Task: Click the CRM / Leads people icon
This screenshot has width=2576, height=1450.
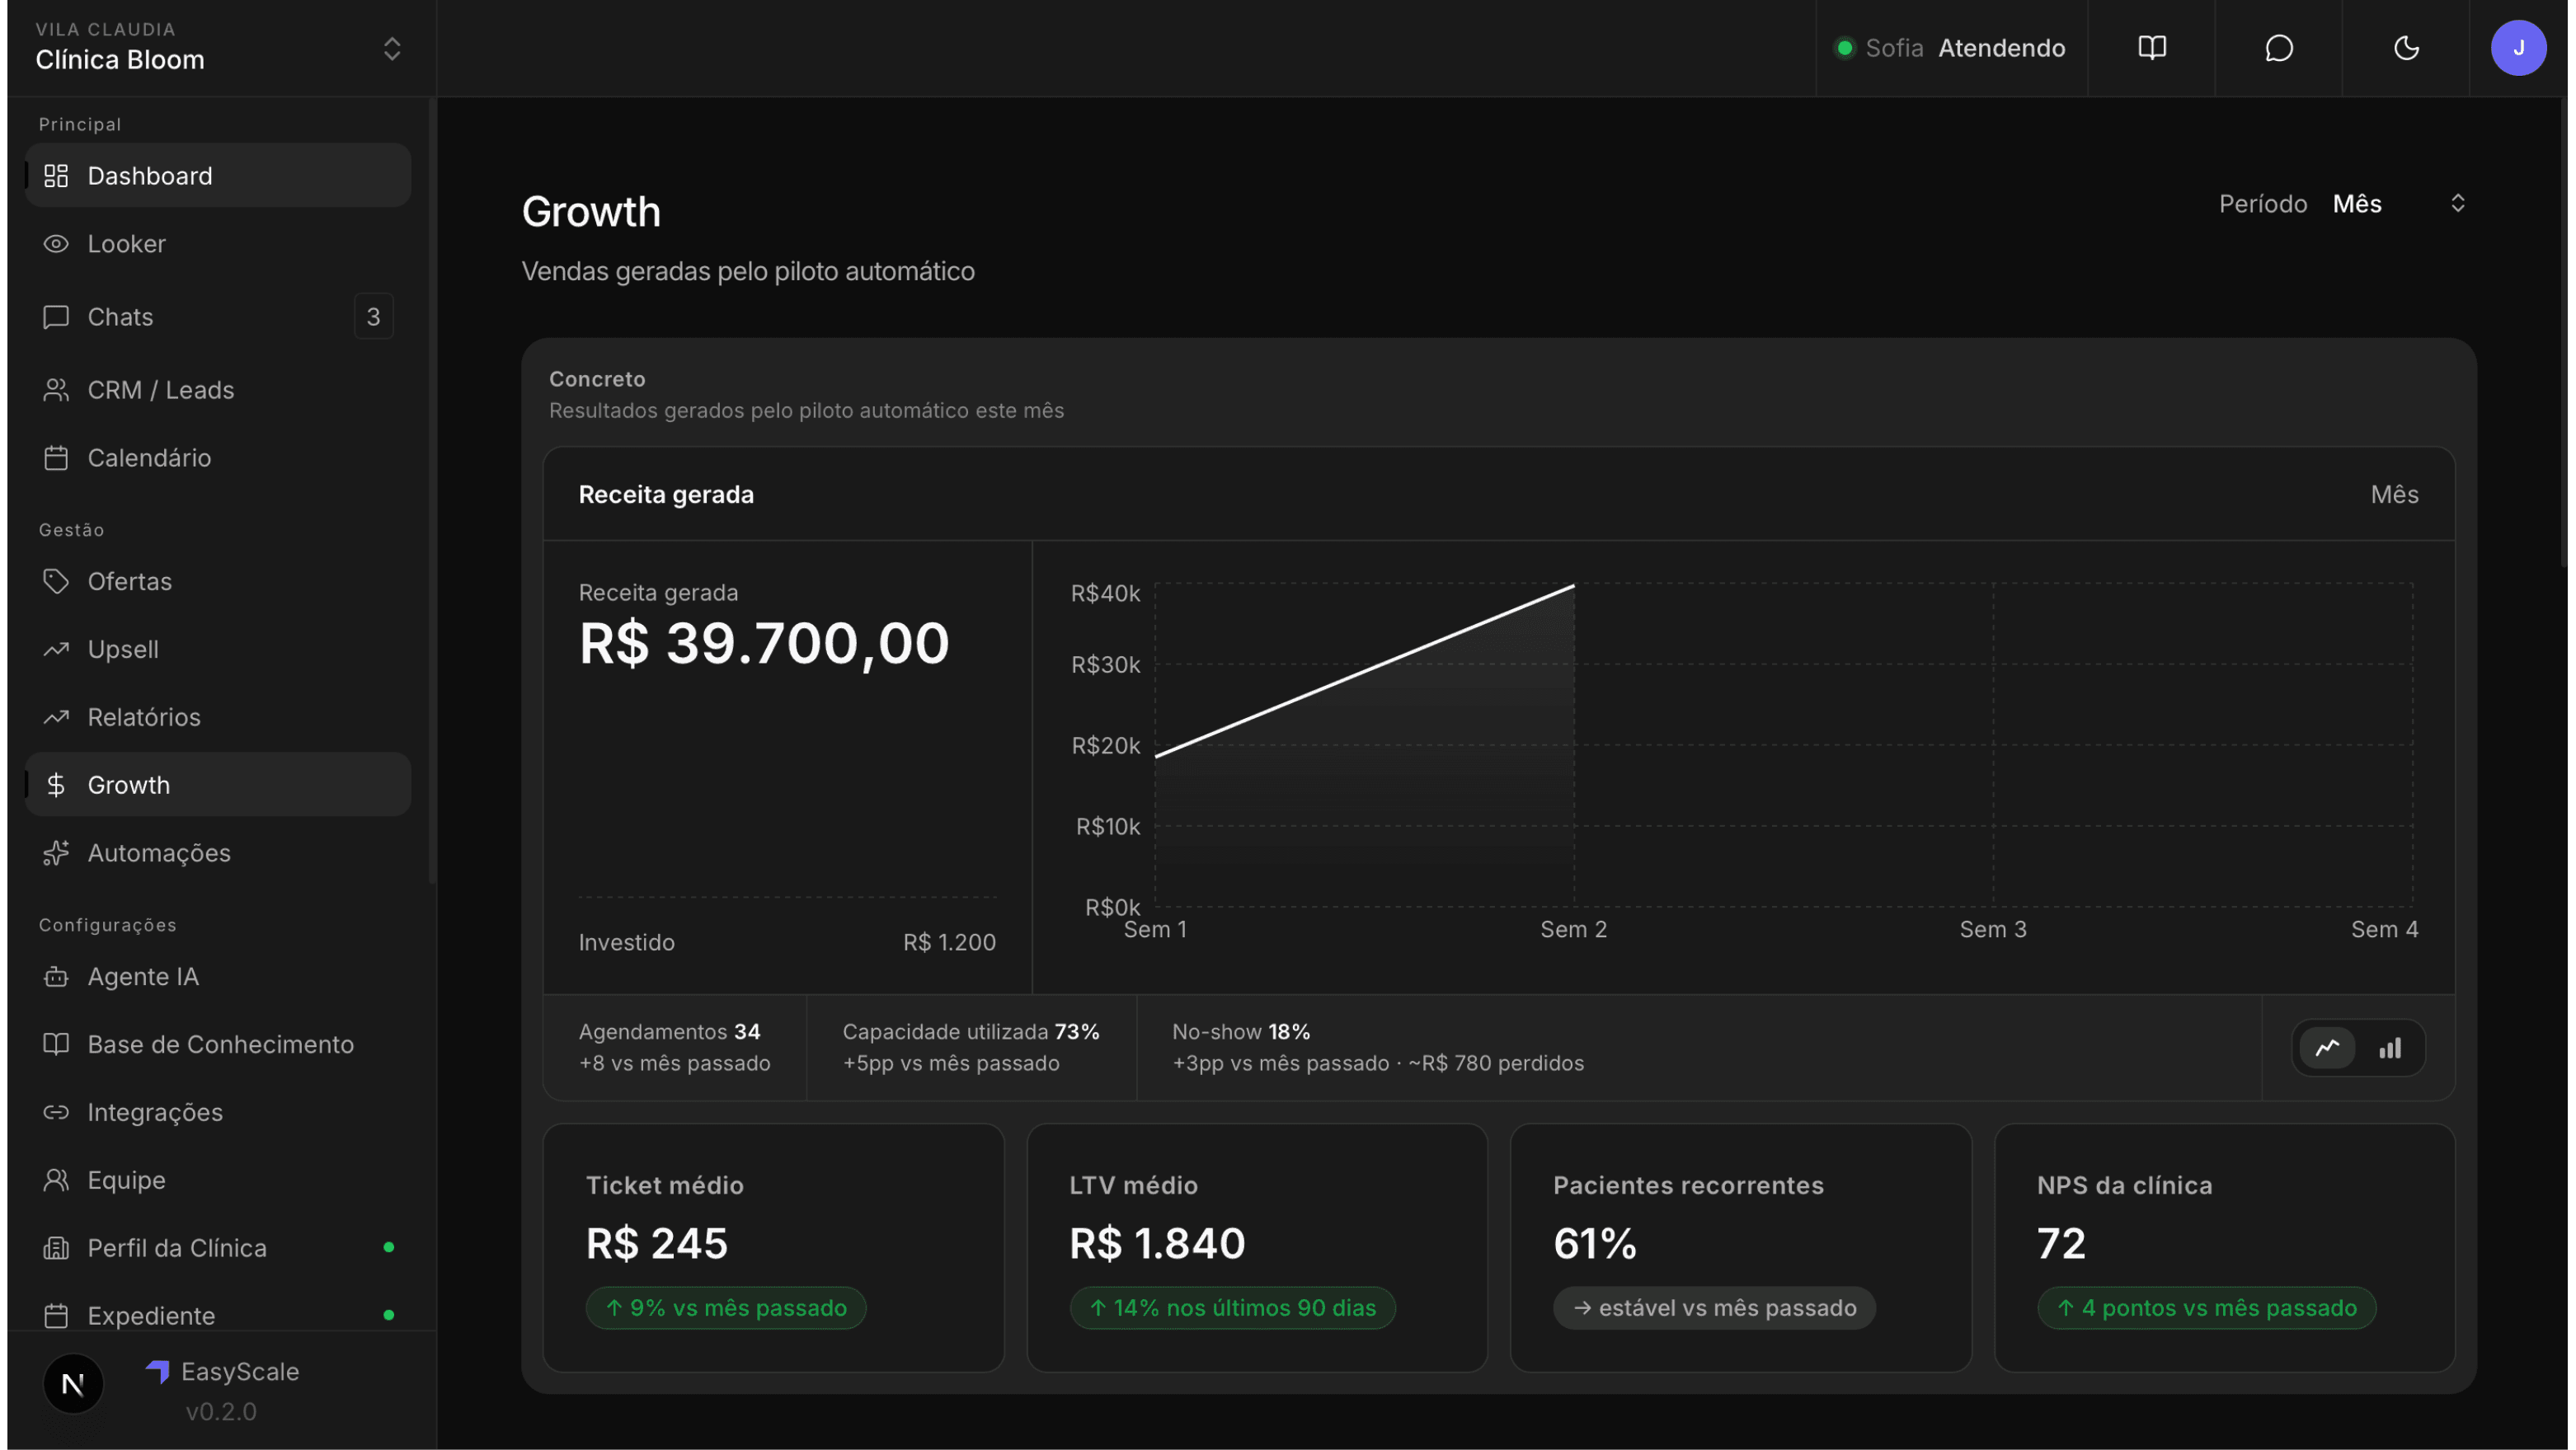Action: point(56,390)
